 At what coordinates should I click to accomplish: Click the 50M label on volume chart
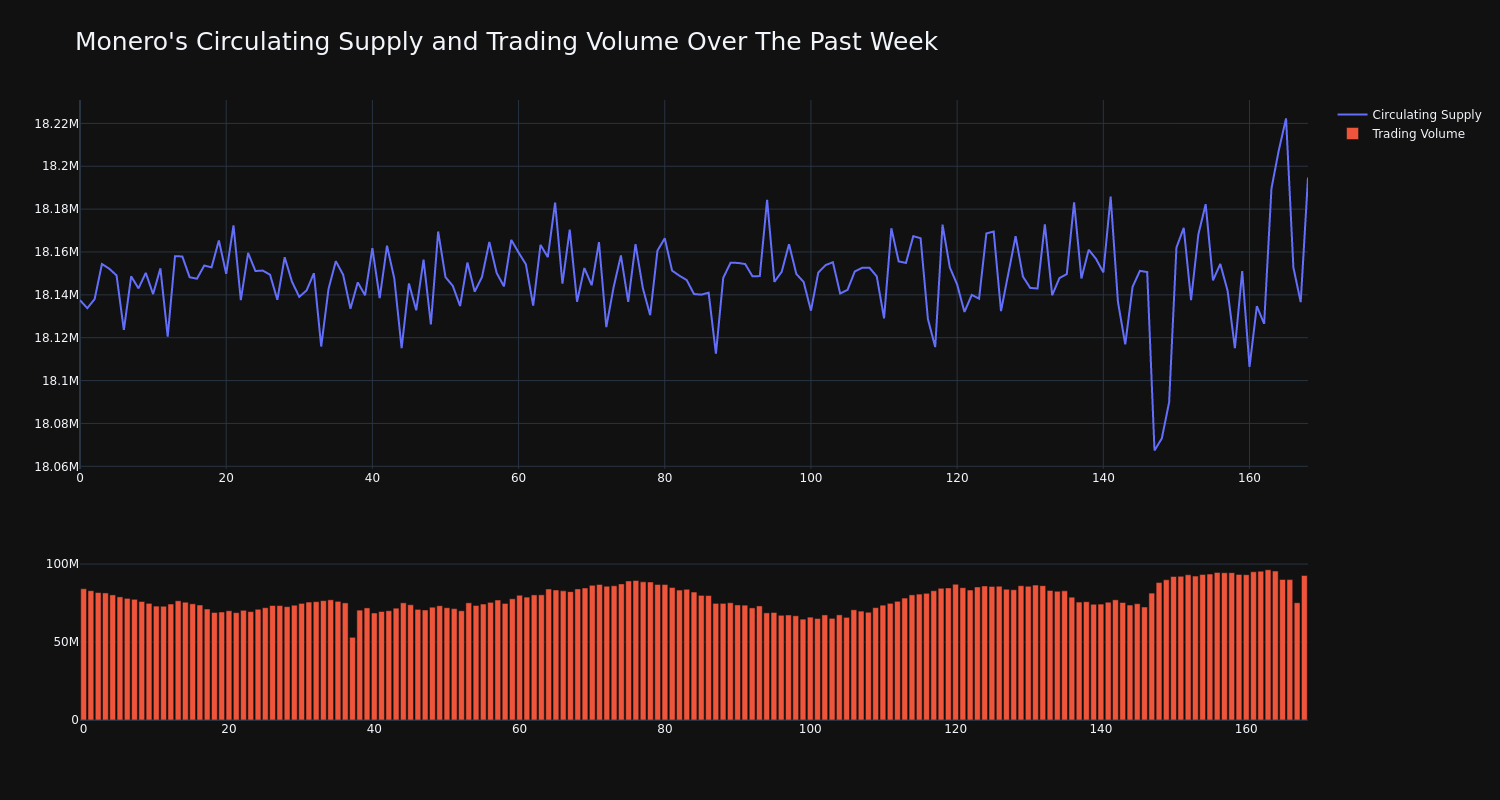66,642
